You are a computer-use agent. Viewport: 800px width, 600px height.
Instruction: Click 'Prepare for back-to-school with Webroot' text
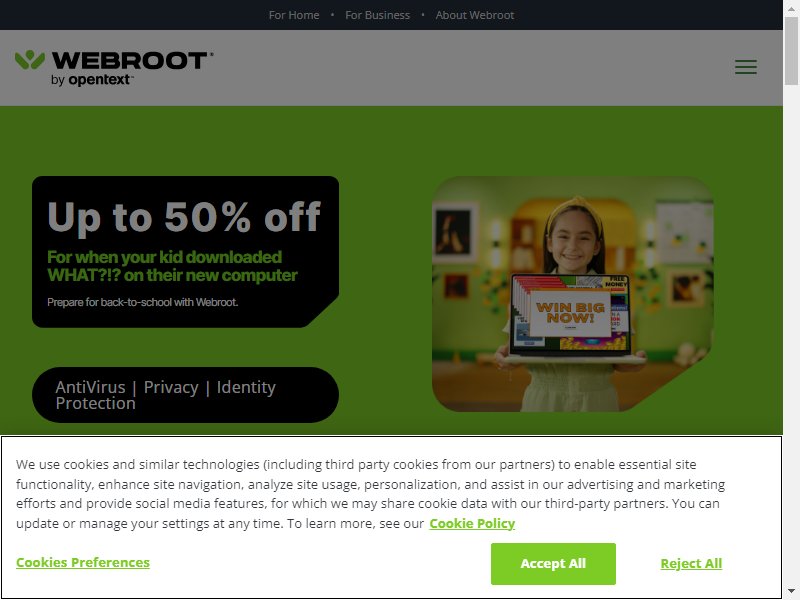(142, 302)
